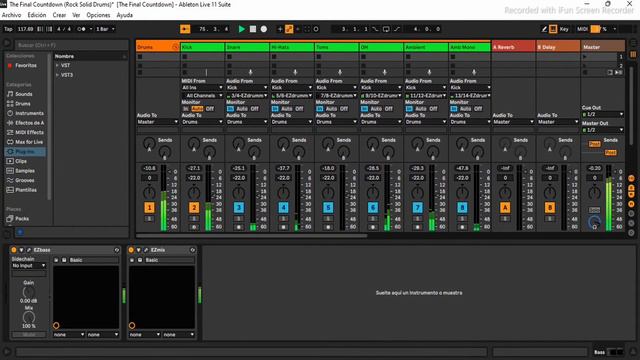Open Ayuda menu
Viewport: 640px width, 360px height.
click(124, 15)
